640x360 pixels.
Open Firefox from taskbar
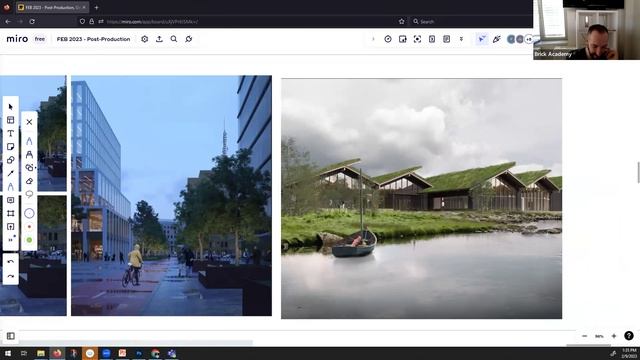pyautogui.click(x=57, y=353)
